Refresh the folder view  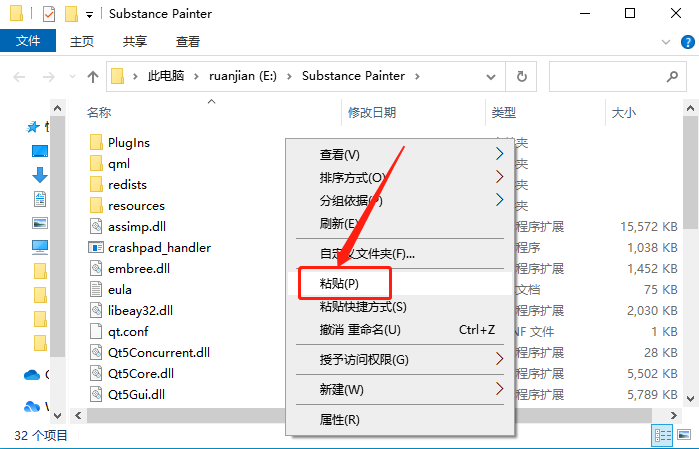(x=521, y=77)
